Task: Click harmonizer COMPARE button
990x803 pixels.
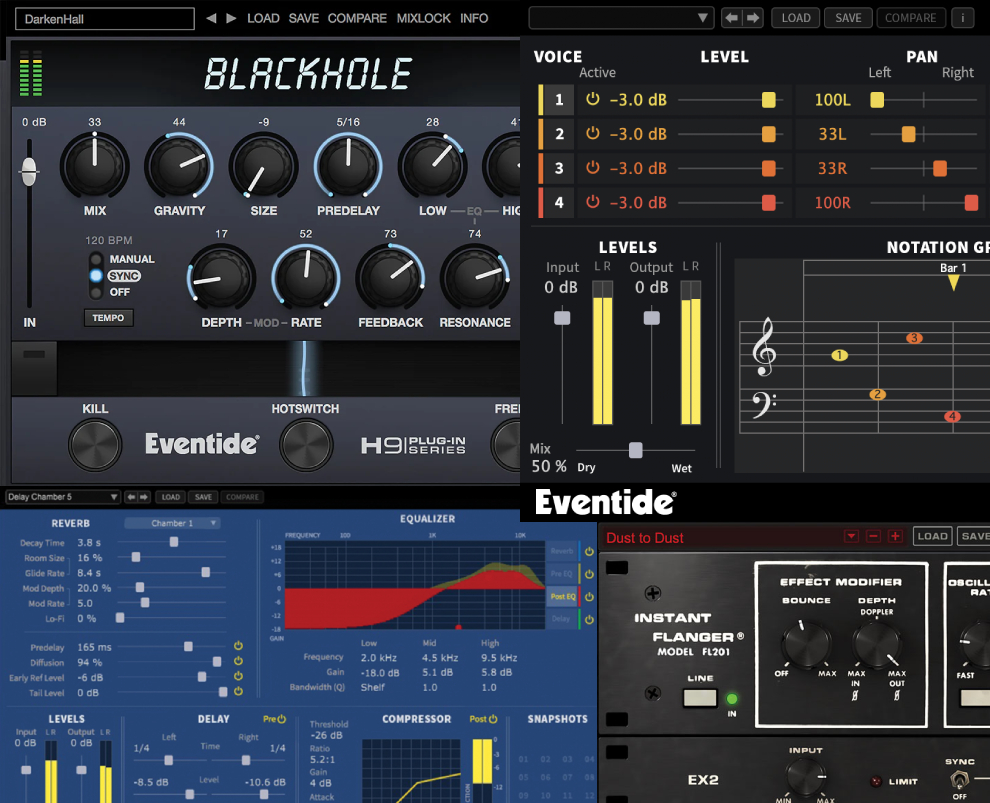Action: (x=910, y=18)
